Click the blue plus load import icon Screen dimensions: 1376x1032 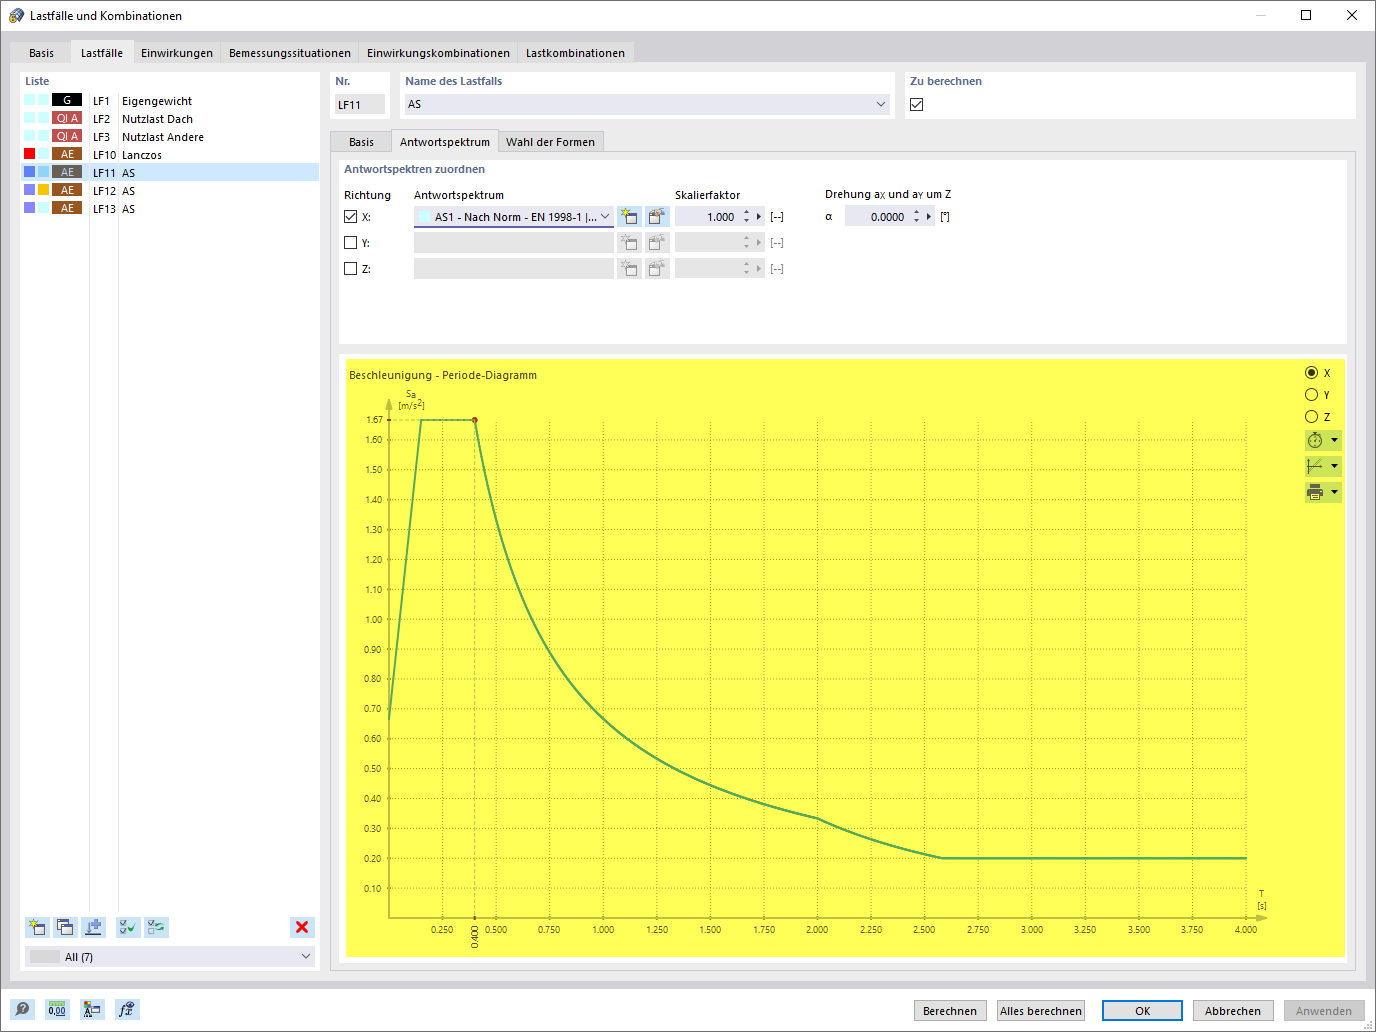[x=94, y=927]
